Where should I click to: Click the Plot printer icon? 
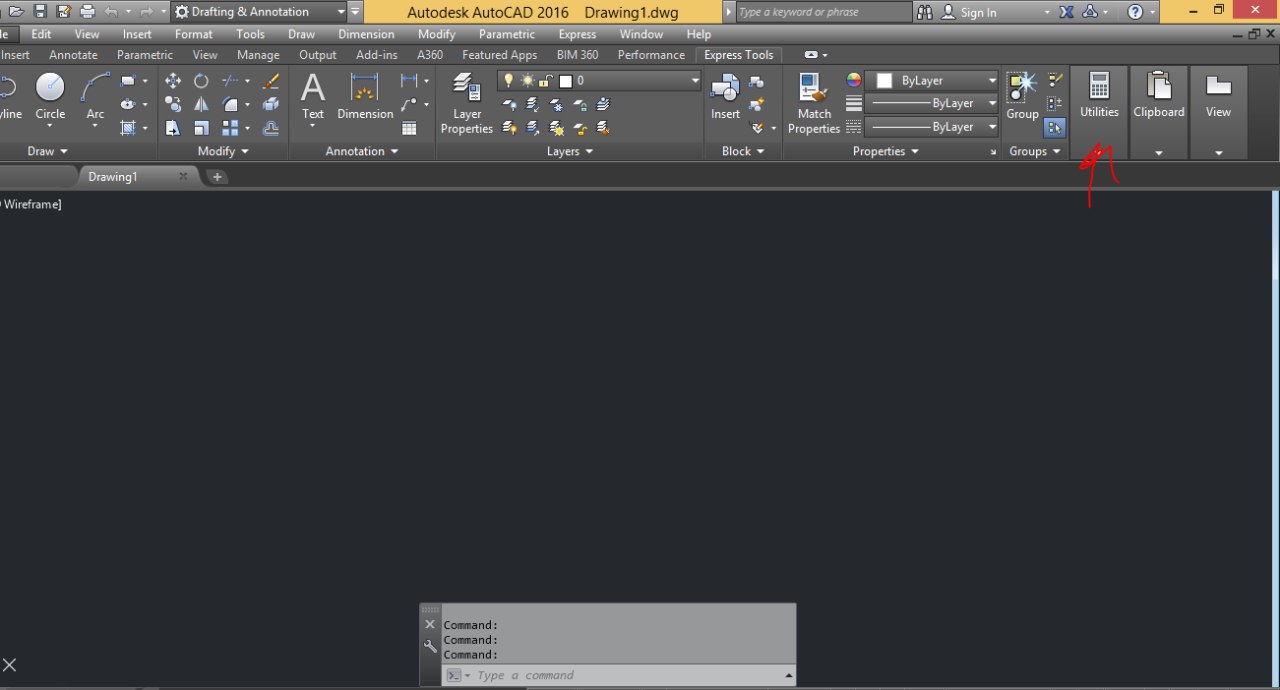(87, 12)
